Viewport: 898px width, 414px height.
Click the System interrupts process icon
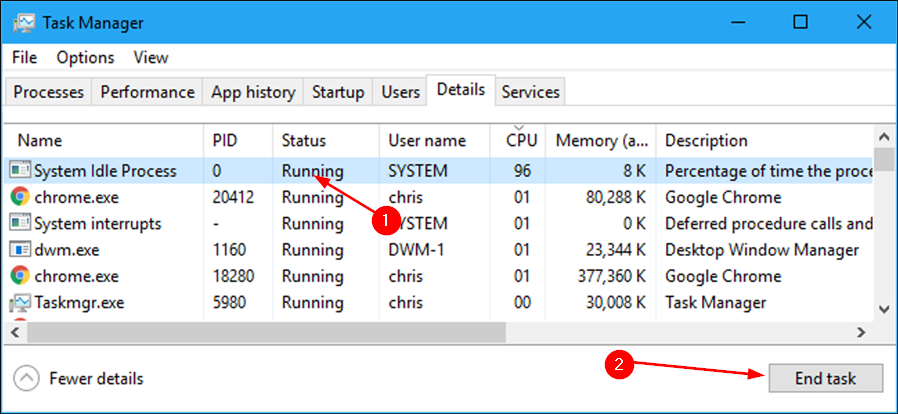point(20,223)
